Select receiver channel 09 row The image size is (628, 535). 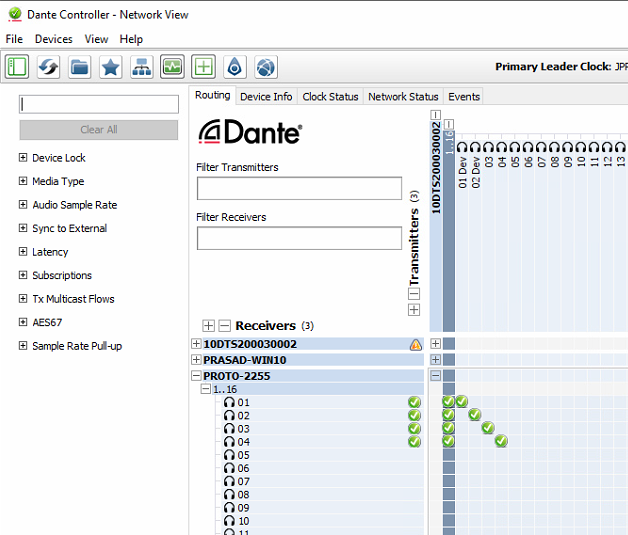point(323,508)
